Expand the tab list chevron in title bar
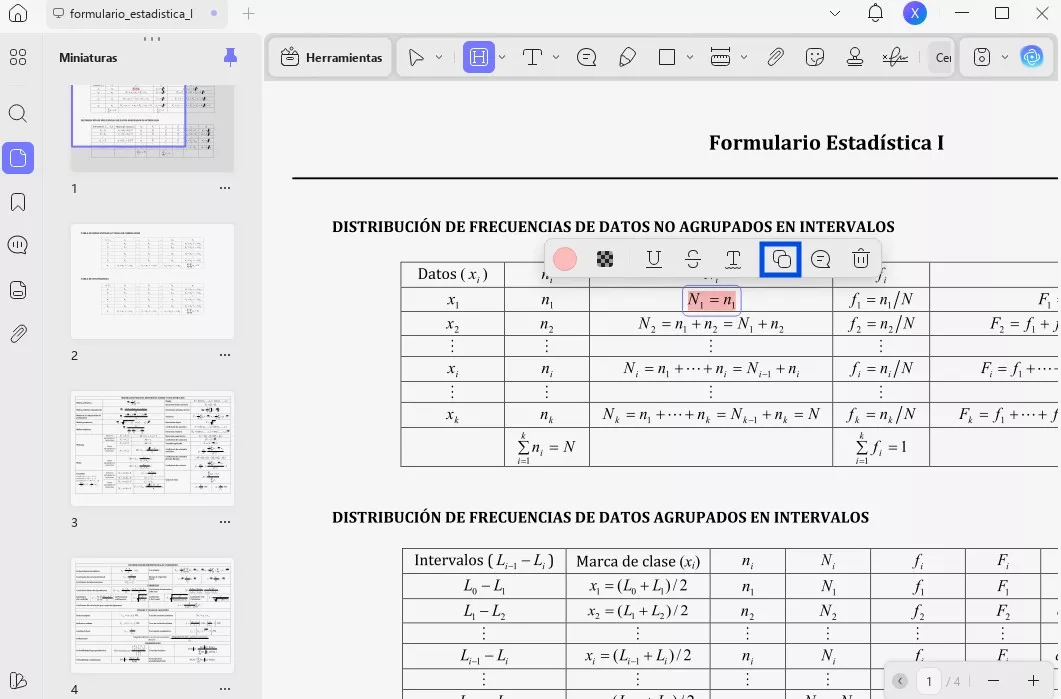 tap(835, 14)
